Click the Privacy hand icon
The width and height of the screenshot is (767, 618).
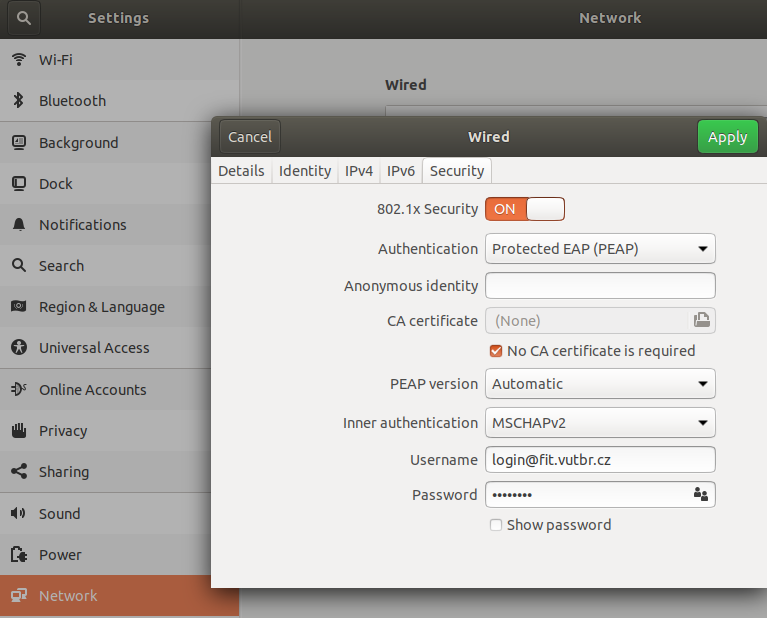(19, 431)
